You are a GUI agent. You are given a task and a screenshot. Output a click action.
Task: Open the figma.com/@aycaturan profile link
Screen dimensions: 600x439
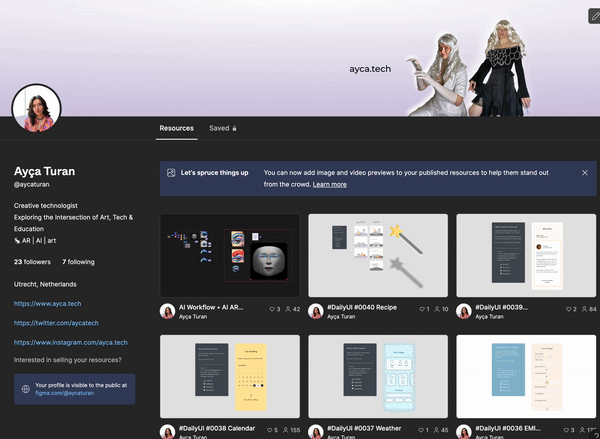[64, 393]
